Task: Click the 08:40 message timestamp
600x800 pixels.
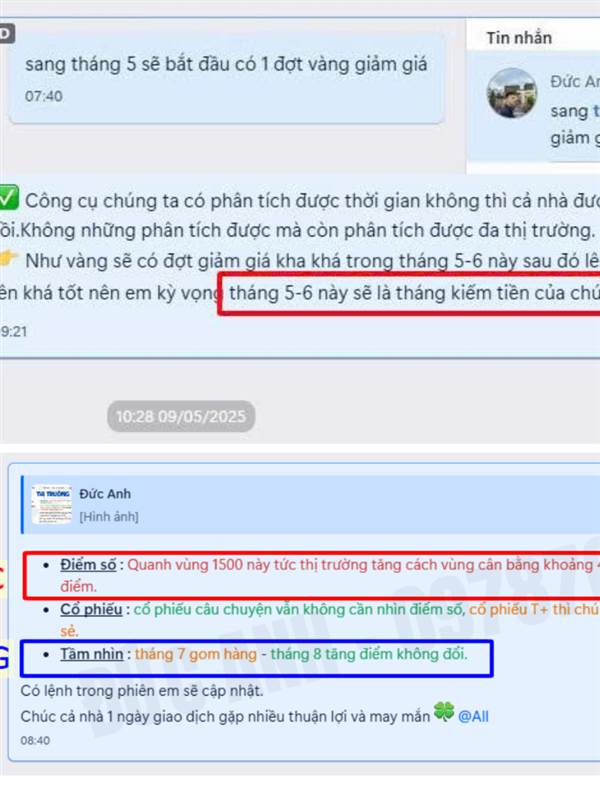Action: click(x=35, y=740)
